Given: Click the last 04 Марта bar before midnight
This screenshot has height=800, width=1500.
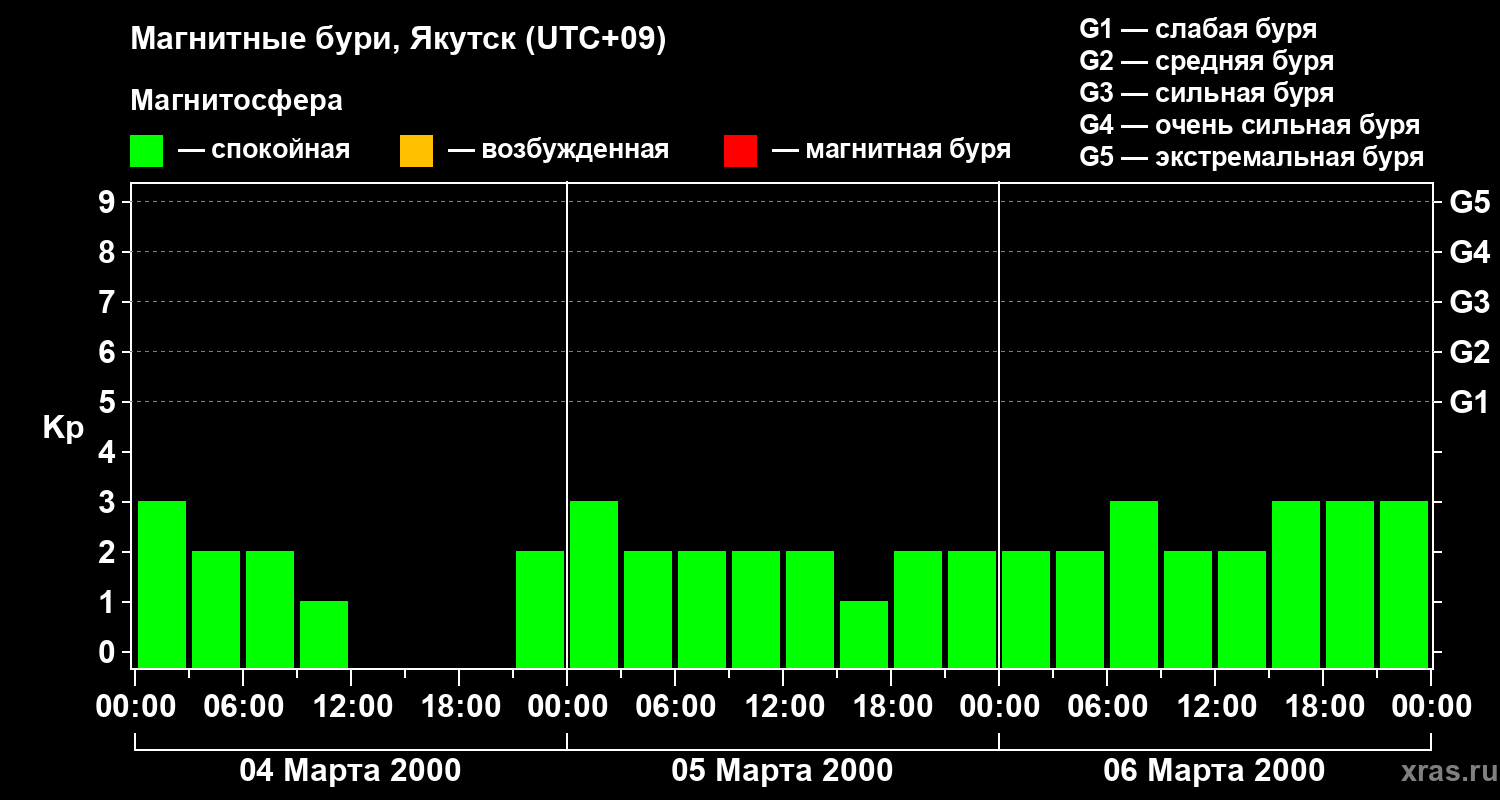Looking at the screenshot, I should point(540,609).
